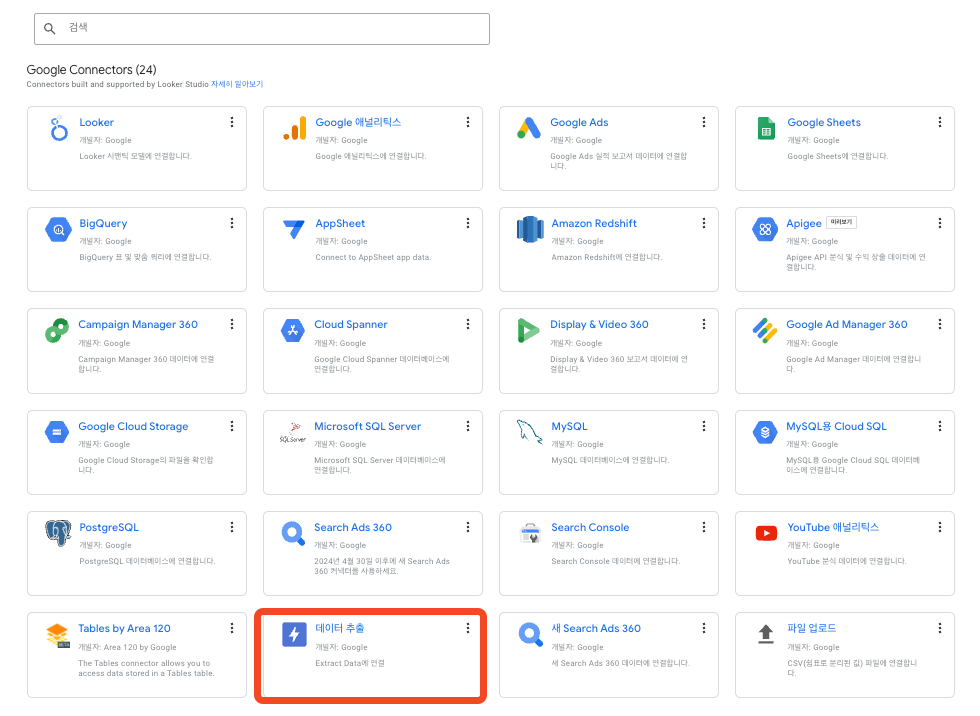Image resolution: width=980 pixels, height=716 pixels.
Task: Open the Looker connector title
Action: point(96,122)
